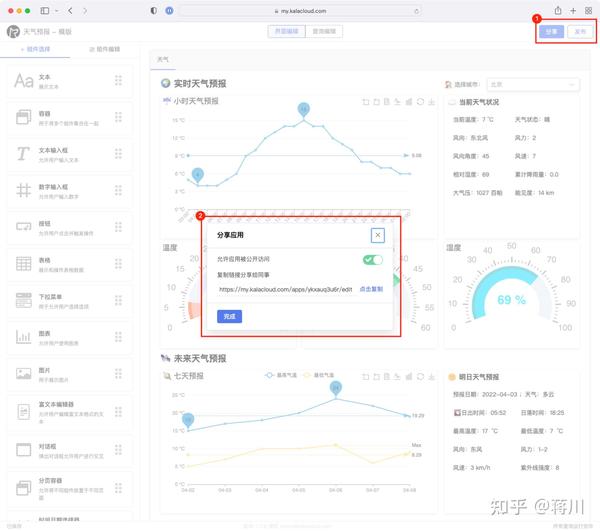
Task: Switch 小时天气预报 chart to line type
Action: pyautogui.click(x=398, y=102)
